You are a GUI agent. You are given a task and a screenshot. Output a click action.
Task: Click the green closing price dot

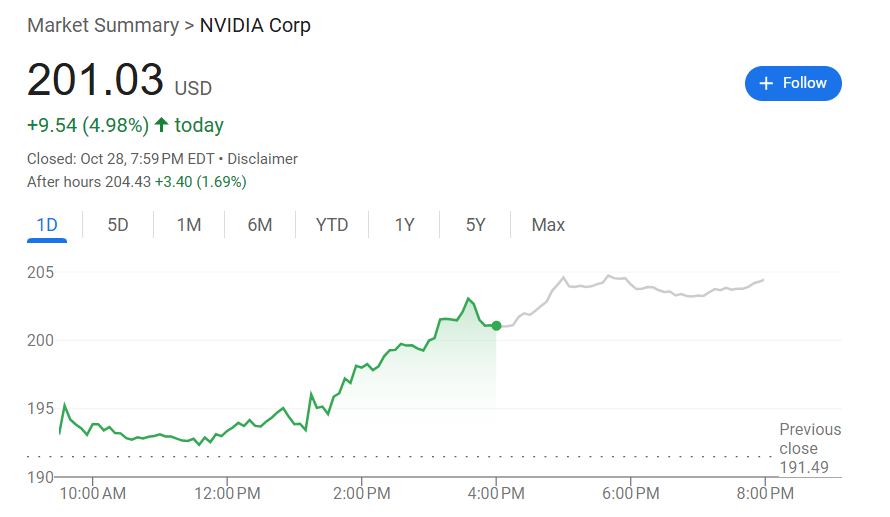click(x=497, y=326)
